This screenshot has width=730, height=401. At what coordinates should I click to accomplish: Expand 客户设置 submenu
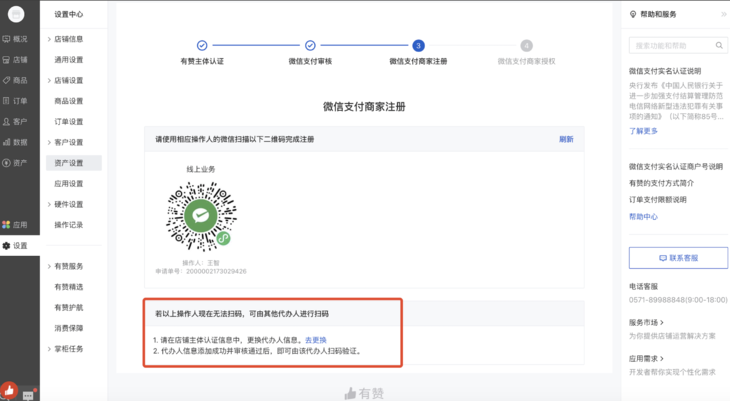68,142
